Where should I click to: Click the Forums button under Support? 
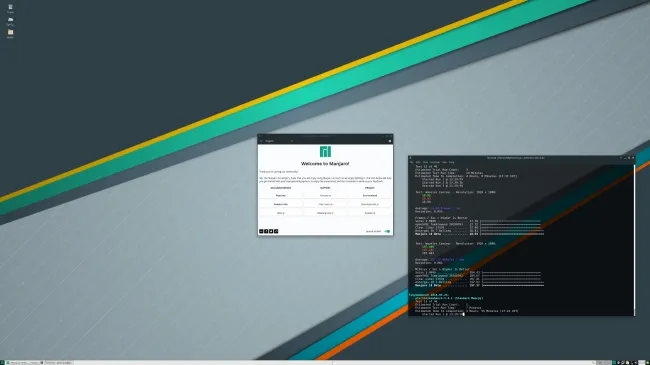[x=325, y=195]
